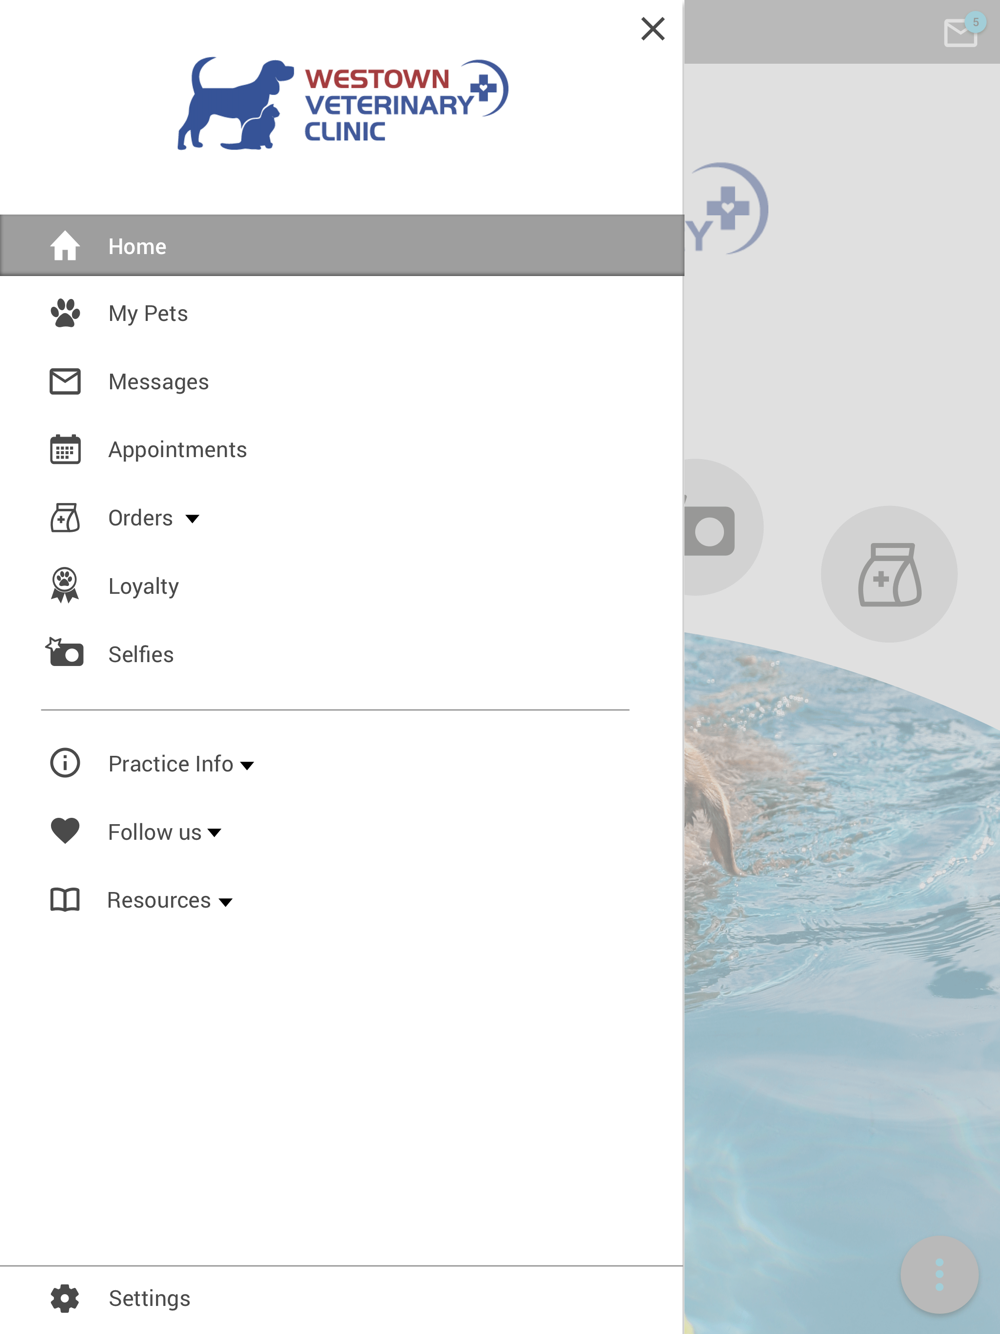Open the My Pets menu item
The height and width of the screenshot is (1334, 1000).
click(342, 314)
